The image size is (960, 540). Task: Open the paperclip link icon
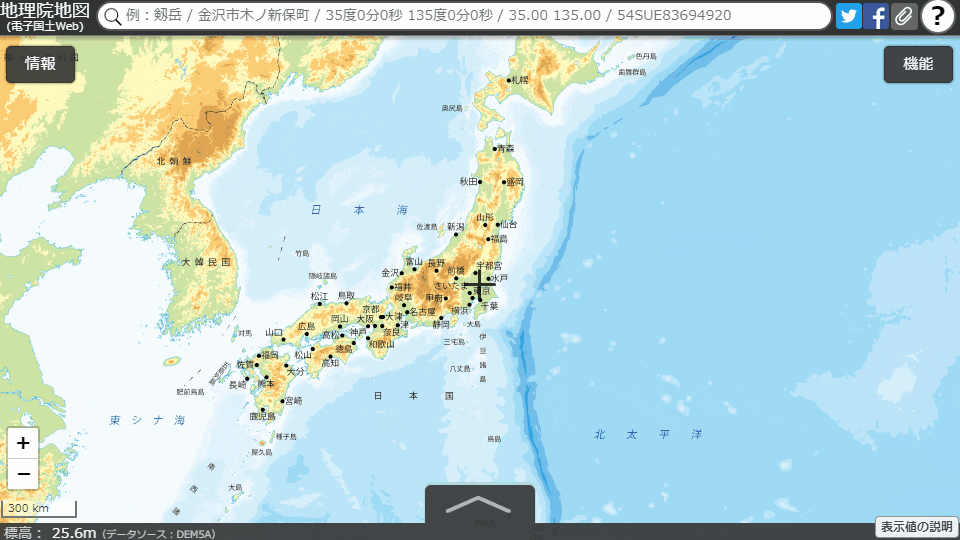[904, 16]
